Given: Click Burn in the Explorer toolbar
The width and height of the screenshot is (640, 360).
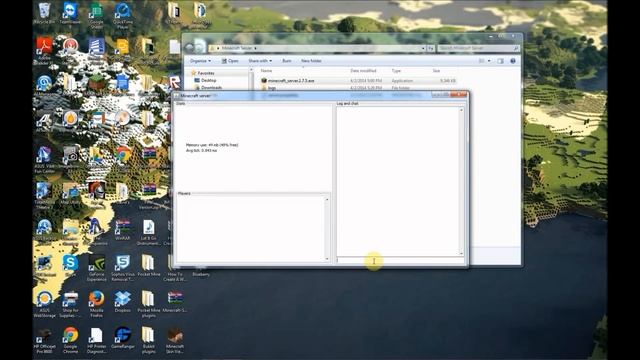Looking at the screenshot, I should click(x=287, y=61).
